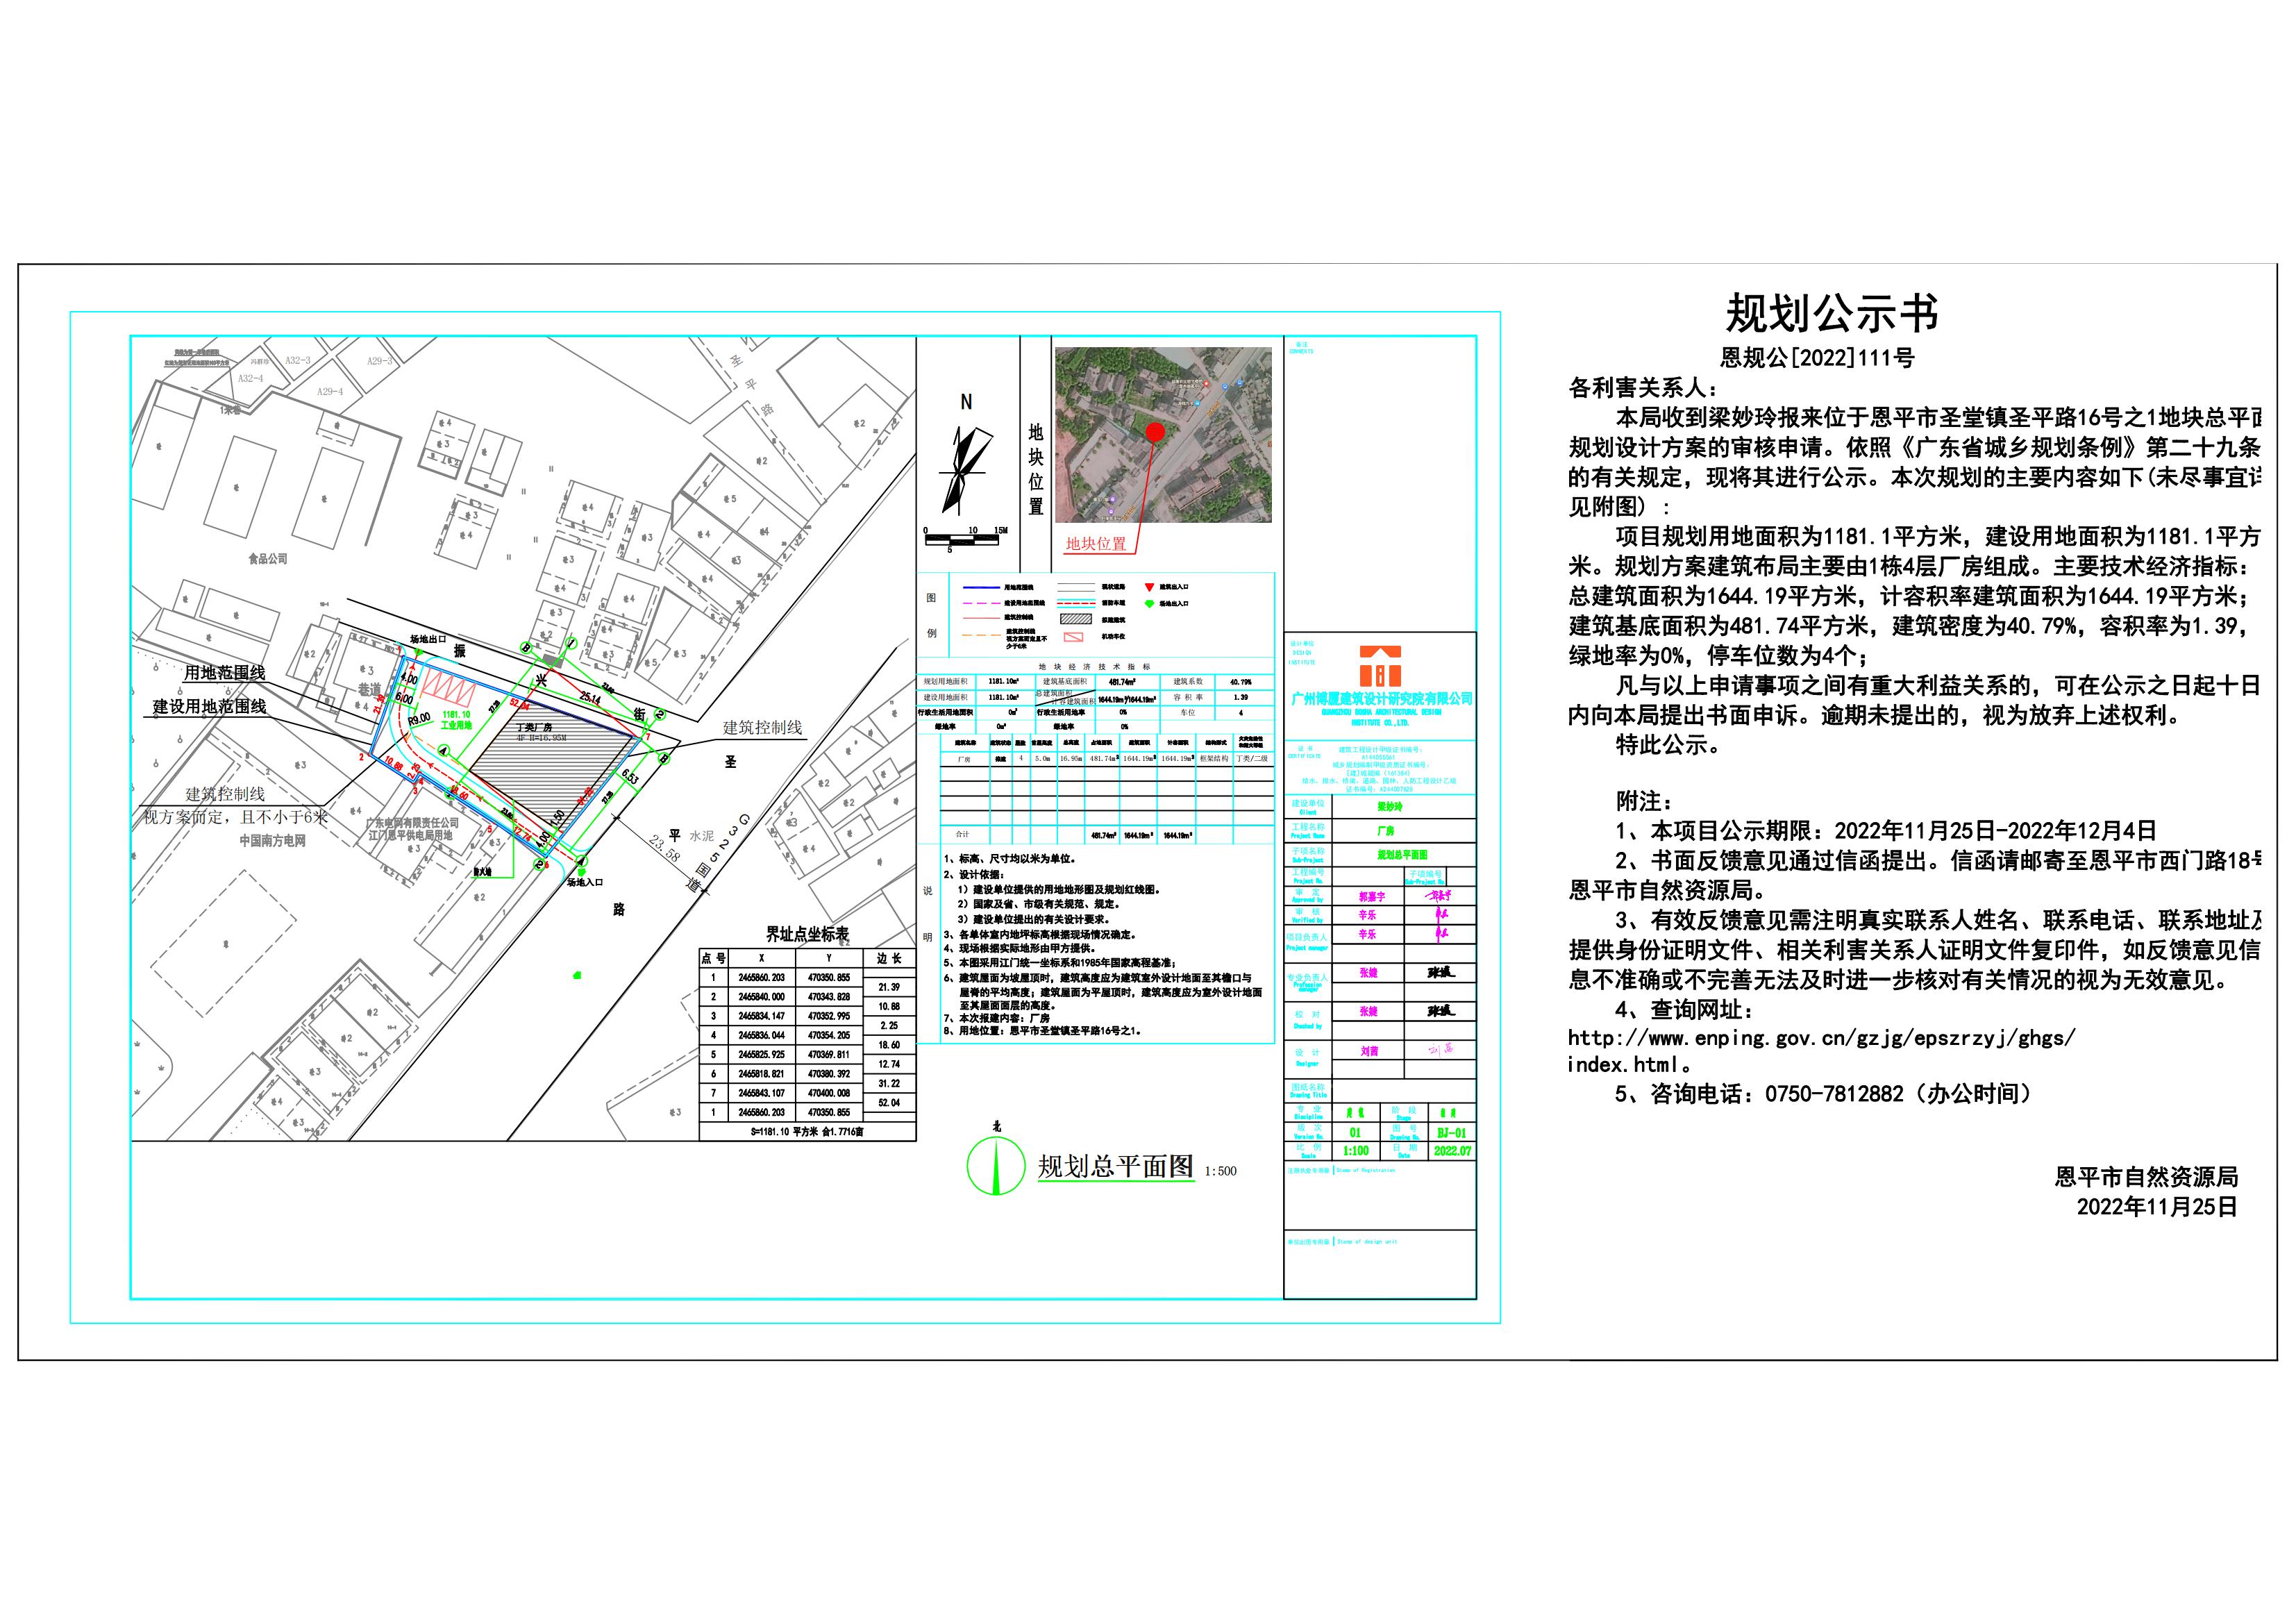Click the 40.79% building density value
Image resolution: width=2296 pixels, height=1624 pixels.
1240,682
